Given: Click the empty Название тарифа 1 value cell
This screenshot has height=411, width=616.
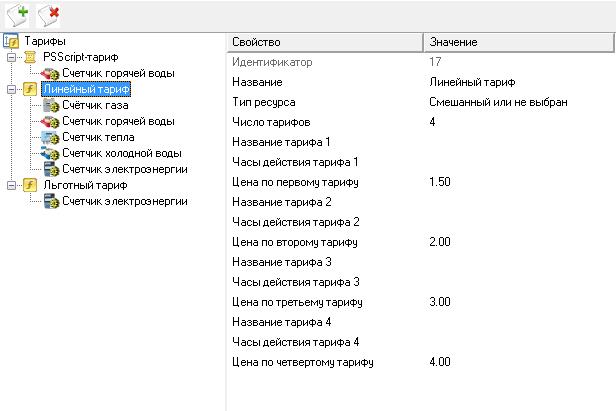Looking at the screenshot, I should pyautogui.click(x=520, y=142).
